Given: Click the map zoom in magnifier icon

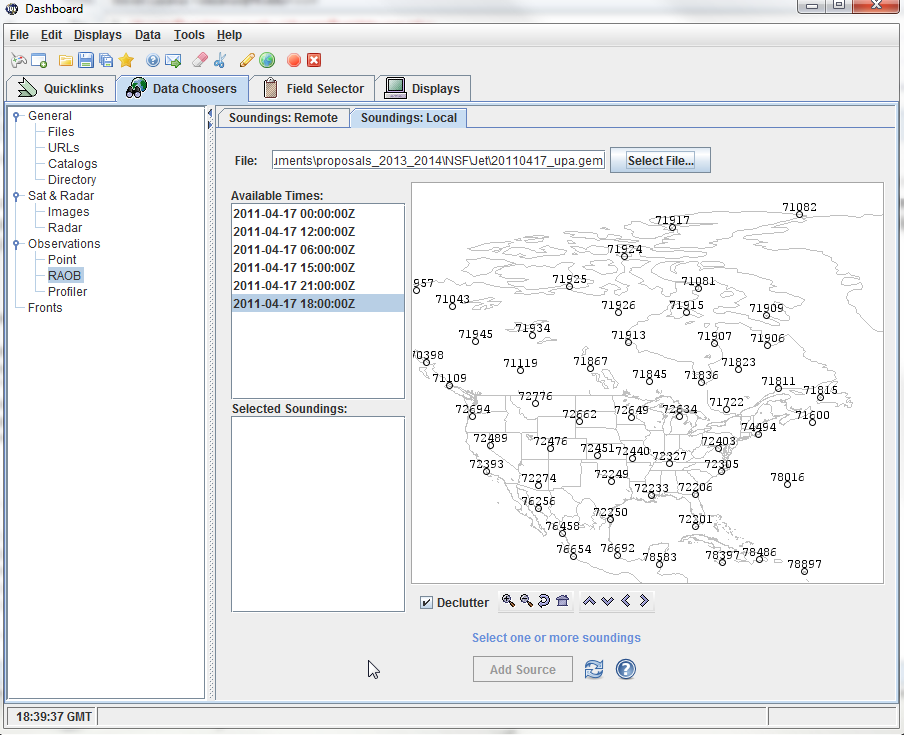Looking at the screenshot, I should pos(508,601).
